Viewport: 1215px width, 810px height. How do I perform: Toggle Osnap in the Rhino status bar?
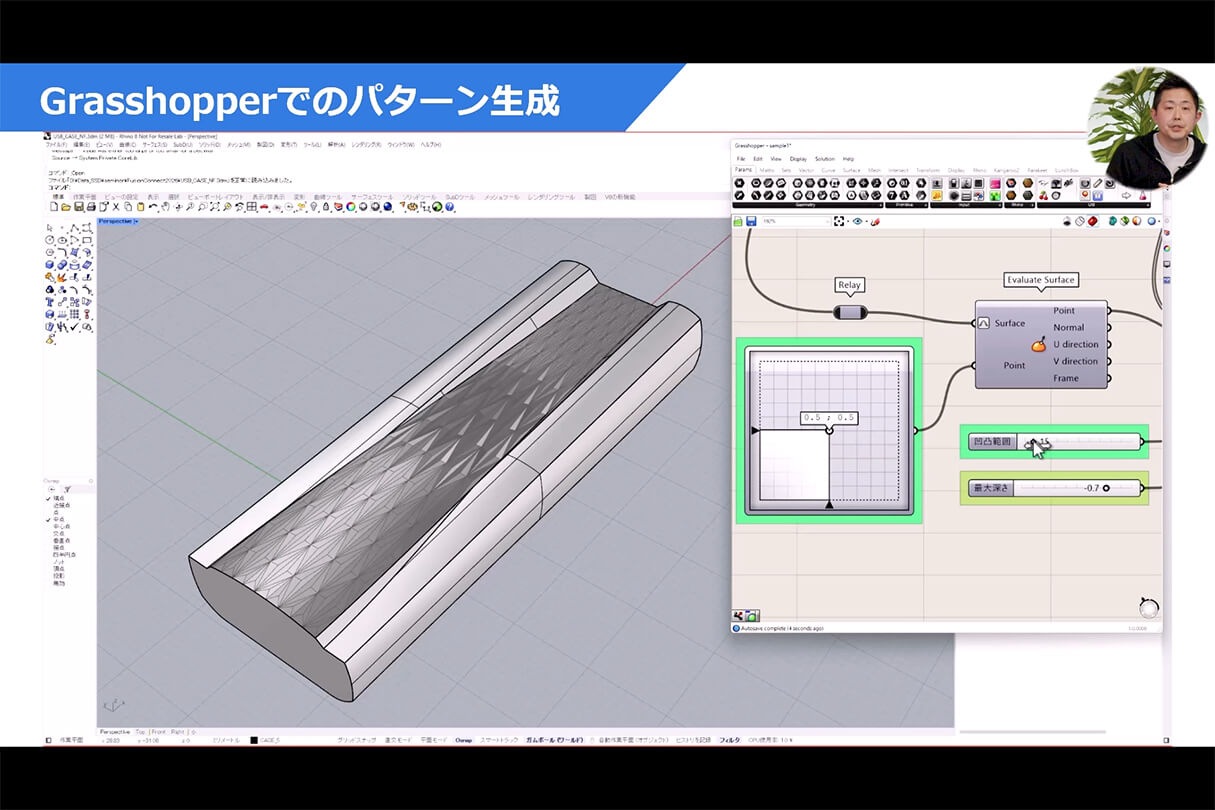464,740
